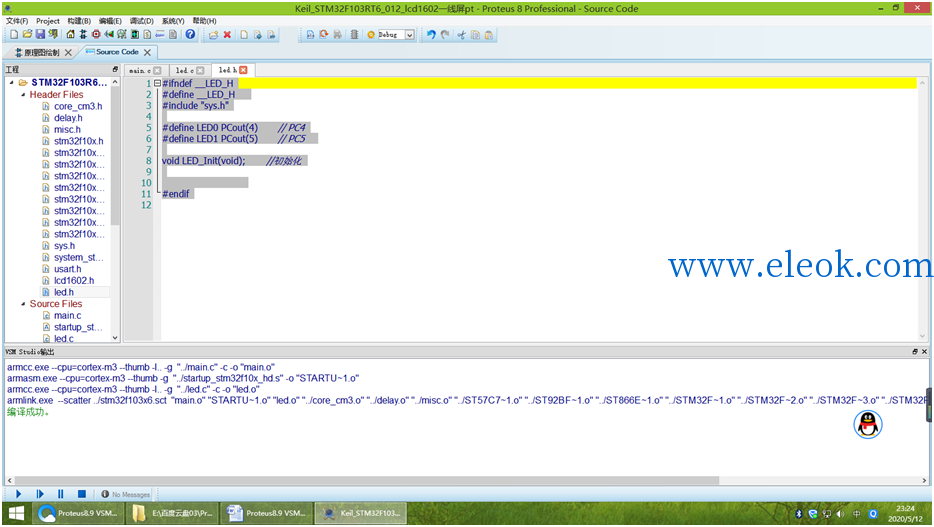Click the grey Redo arrow
Screen dimensions: 934x527
[445, 35]
